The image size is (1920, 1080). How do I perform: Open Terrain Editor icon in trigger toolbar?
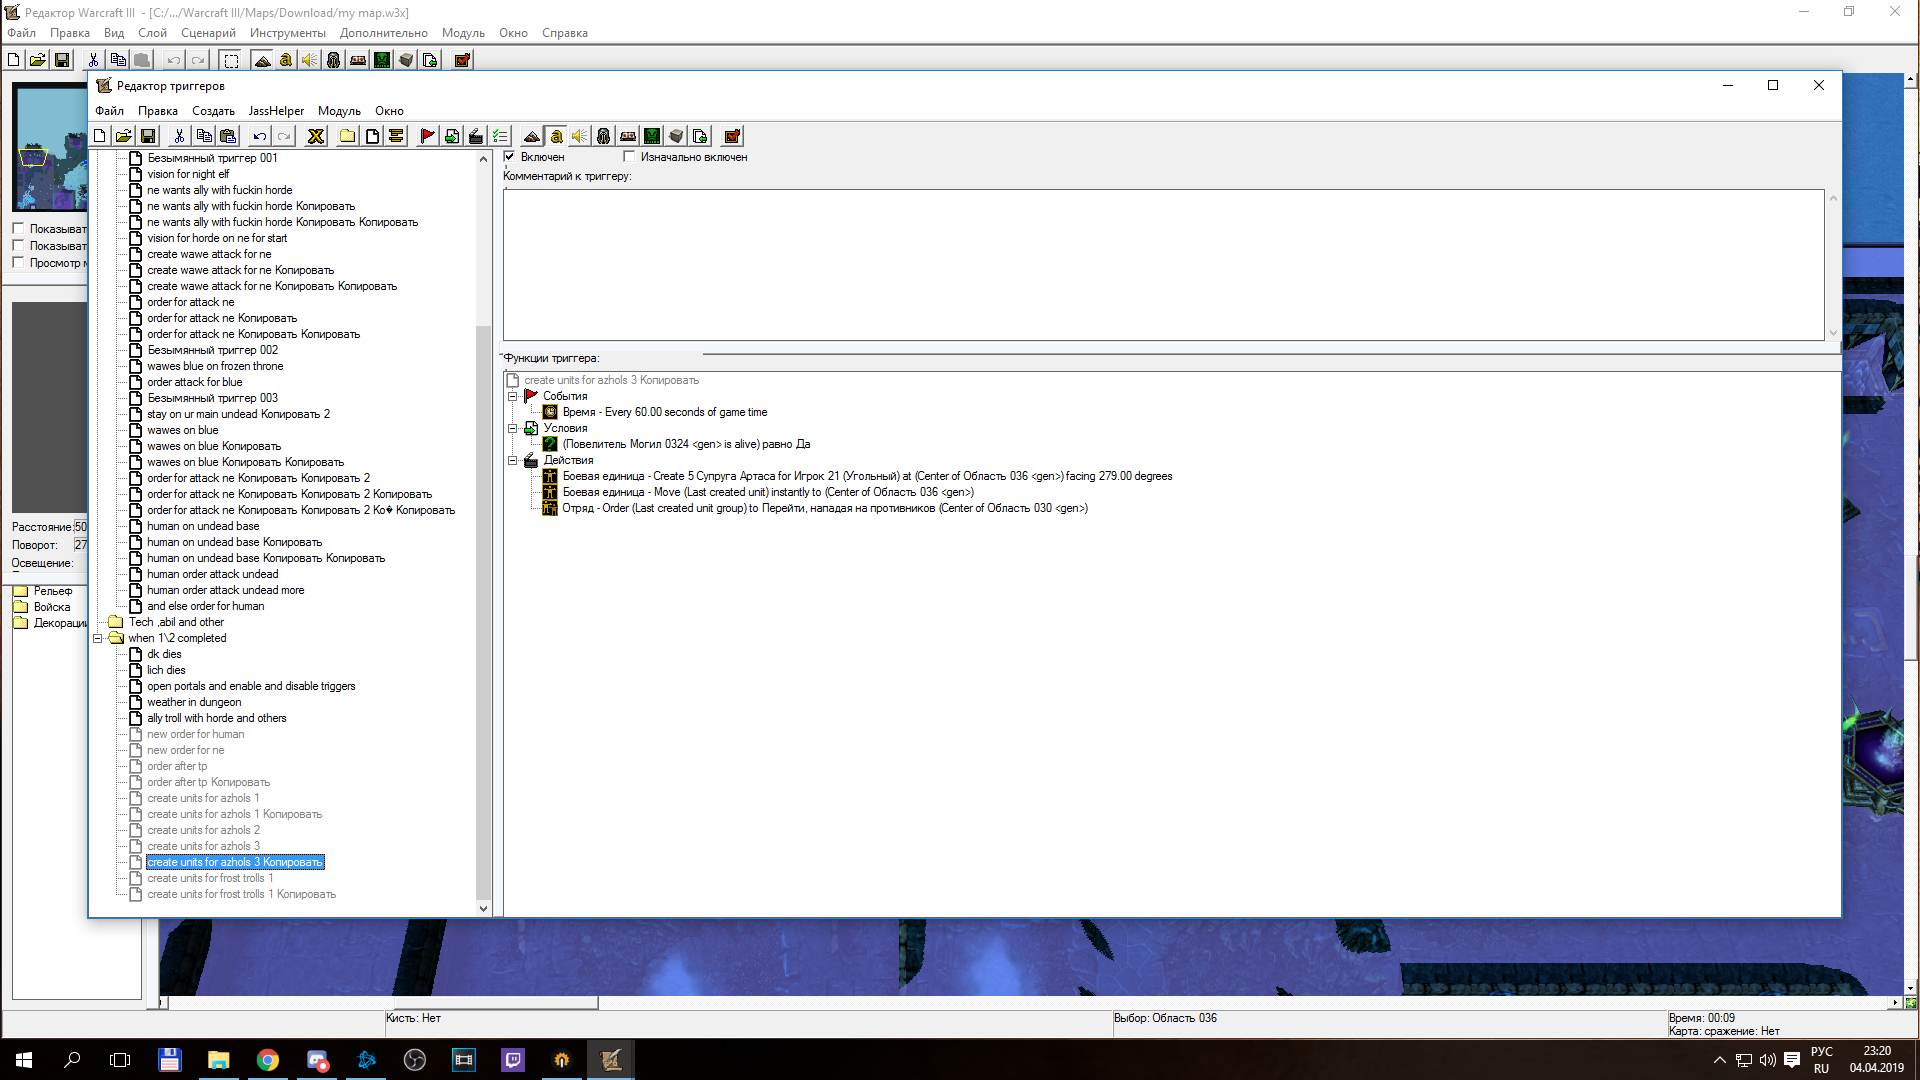(x=532, y=136)
